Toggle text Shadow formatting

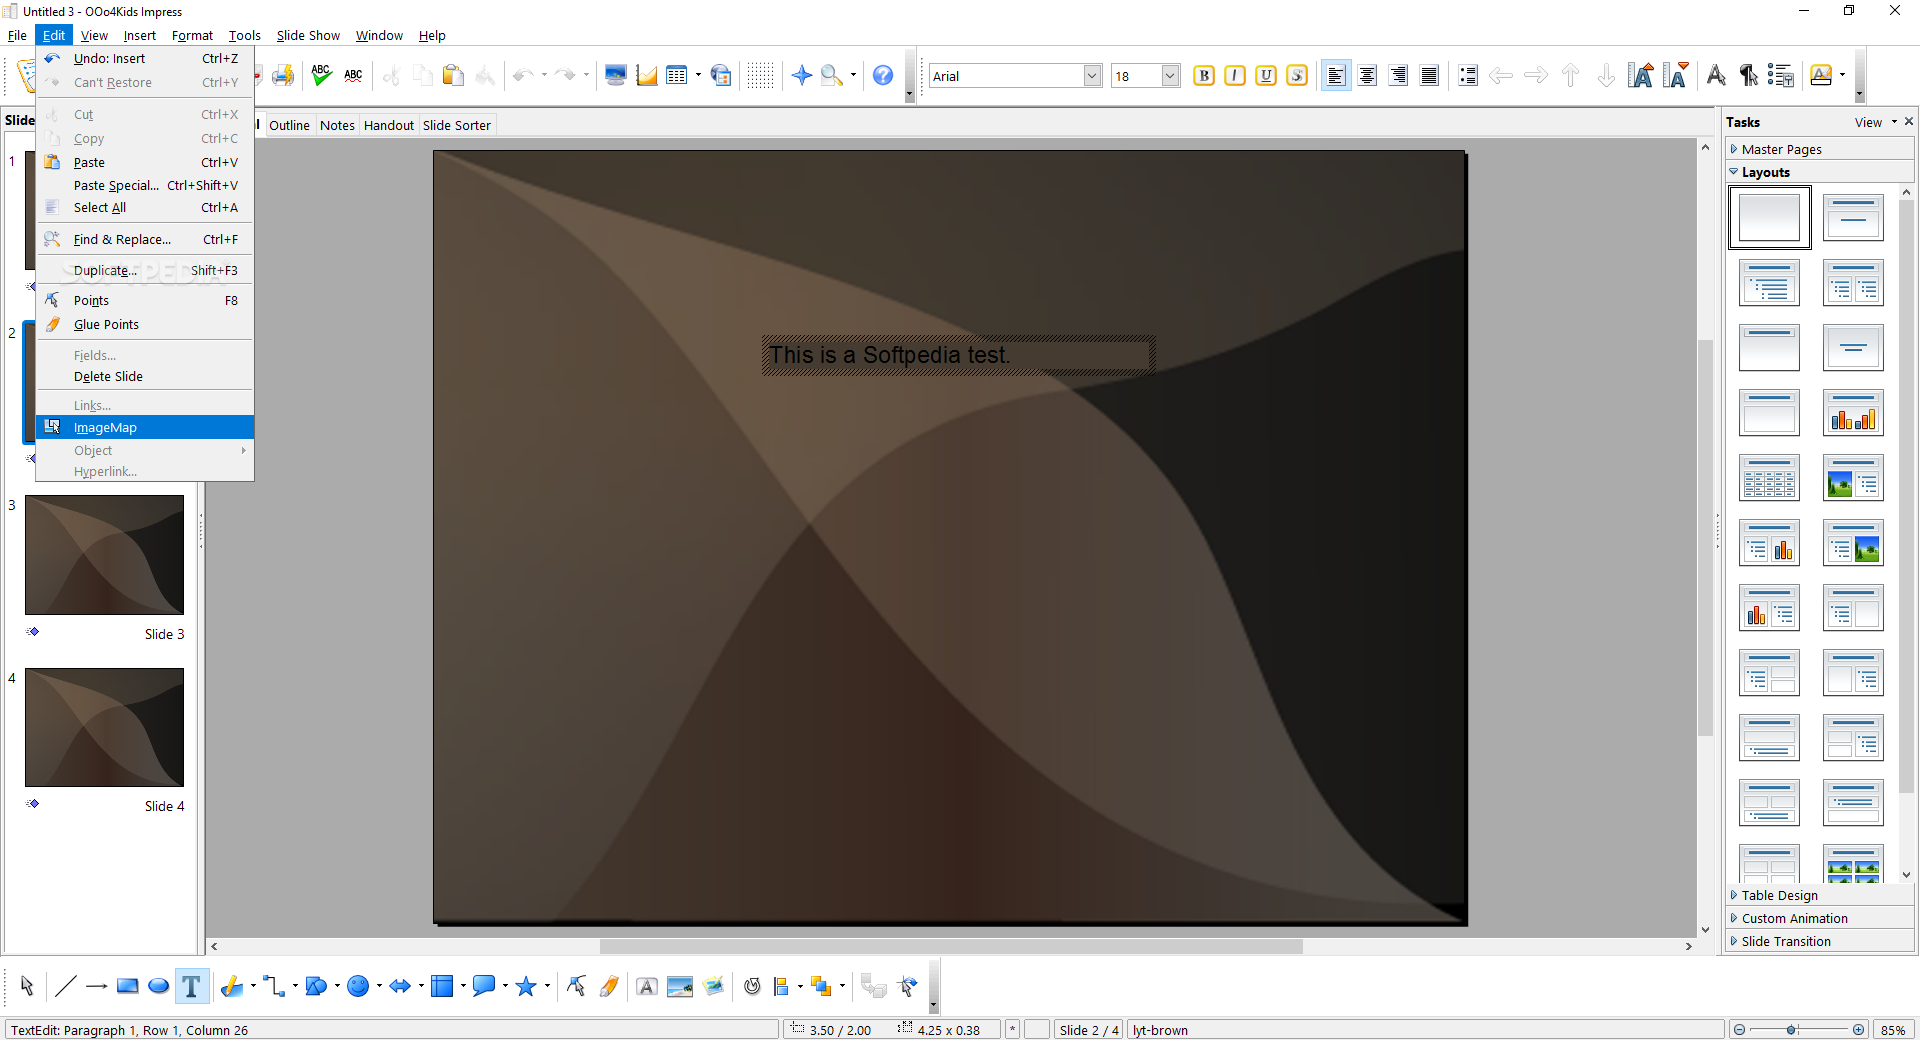[x=1297, y=75]
